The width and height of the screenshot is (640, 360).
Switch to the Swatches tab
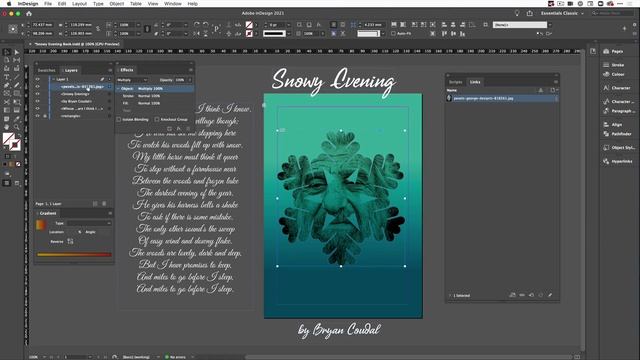(47, 70)
